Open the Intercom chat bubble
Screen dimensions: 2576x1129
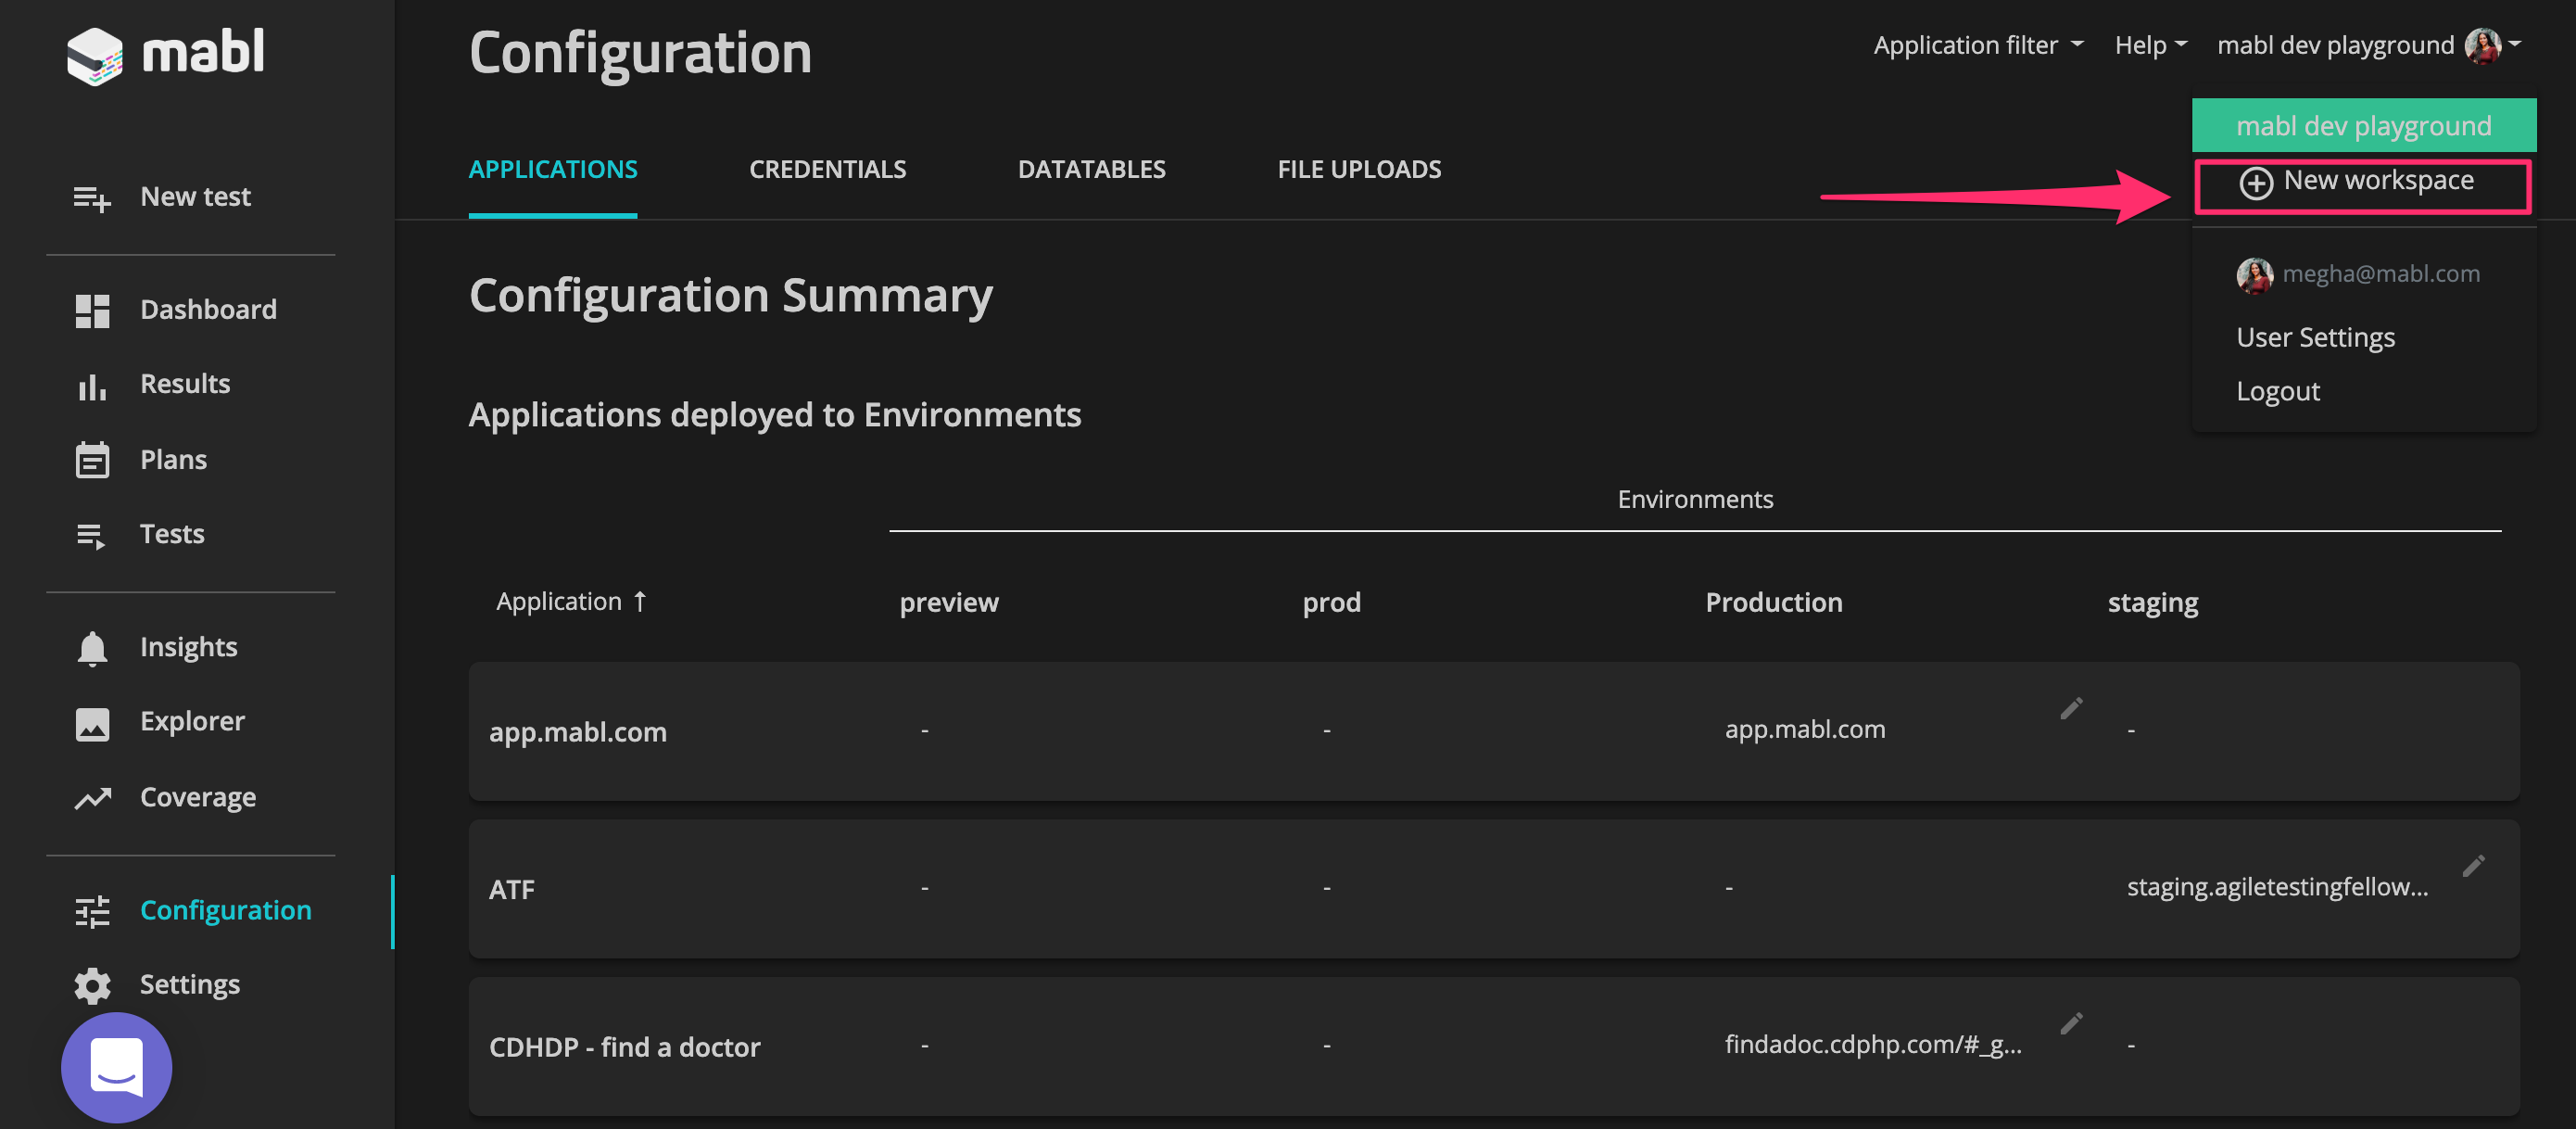tap(116, 1067)
